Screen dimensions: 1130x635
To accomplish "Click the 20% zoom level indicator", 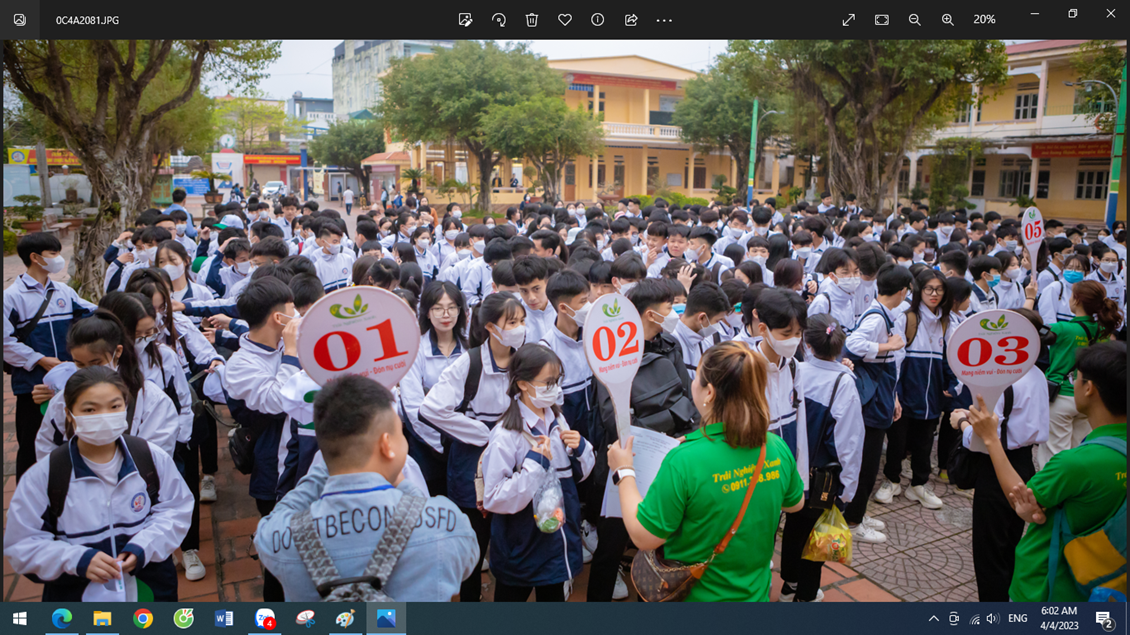I will tap(984, 20).
